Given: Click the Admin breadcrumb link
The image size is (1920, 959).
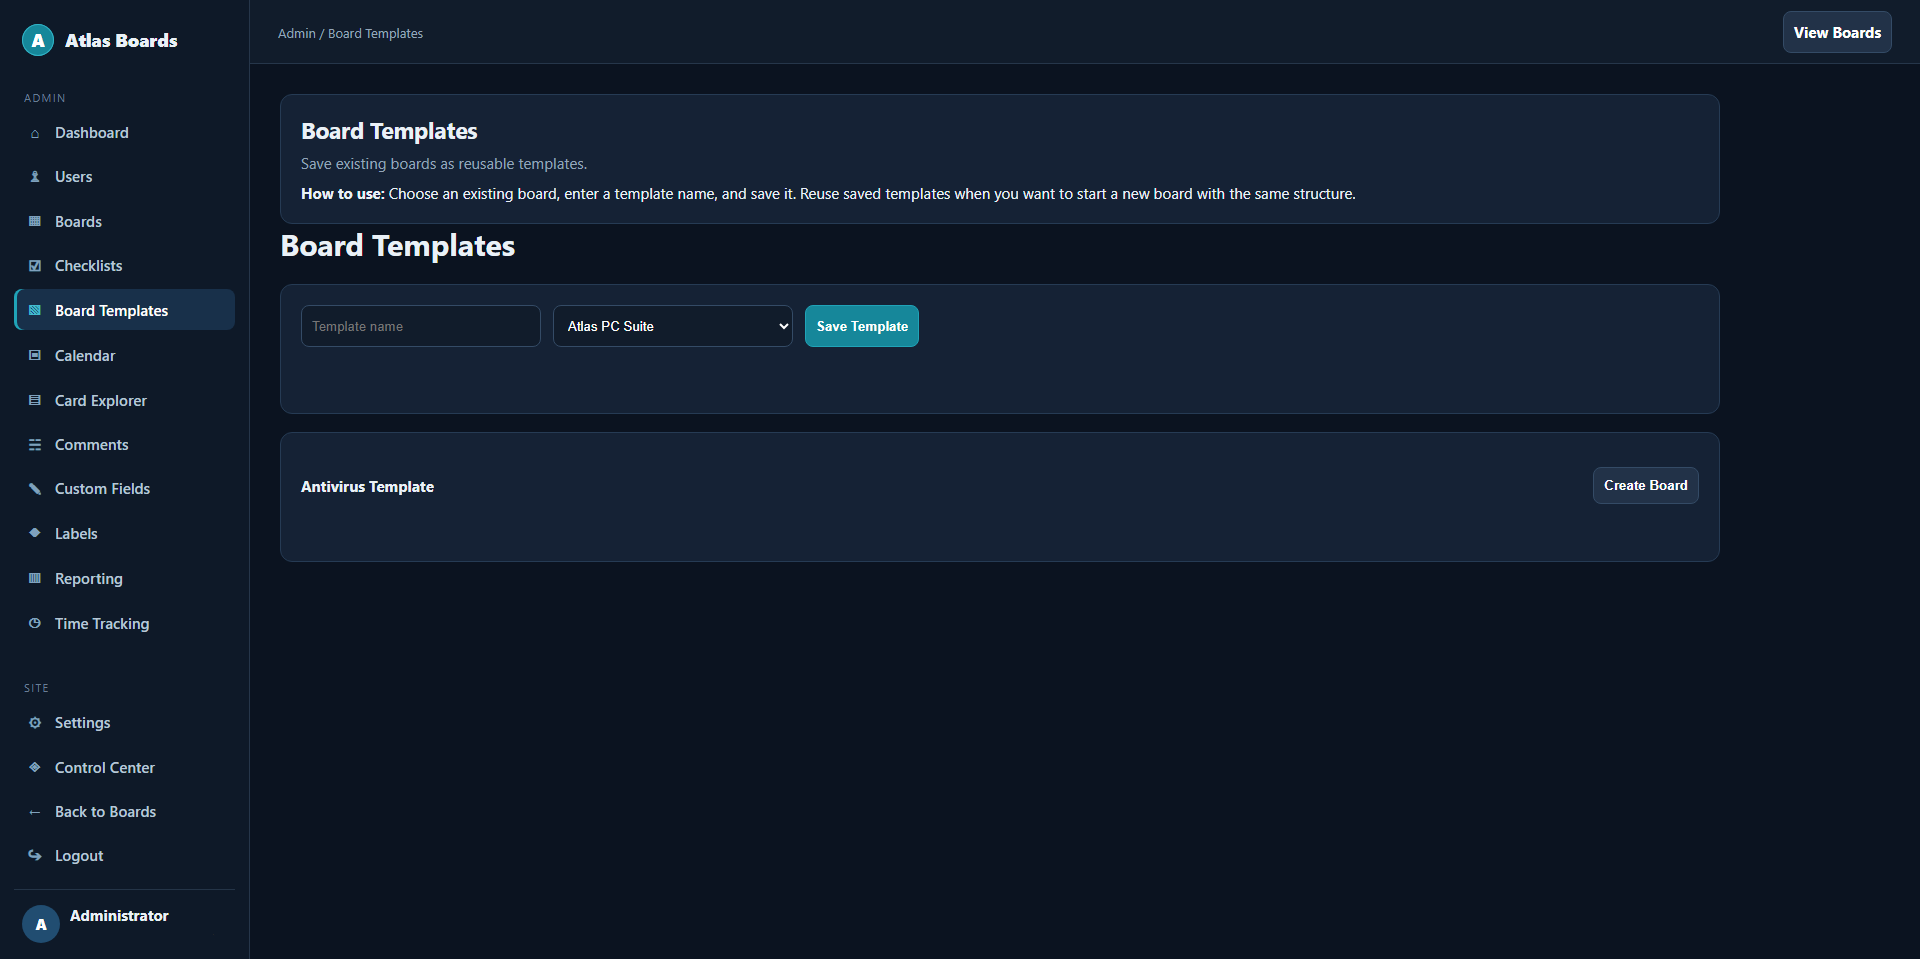Looking at the screenshot, I should [x=296, y=34].
